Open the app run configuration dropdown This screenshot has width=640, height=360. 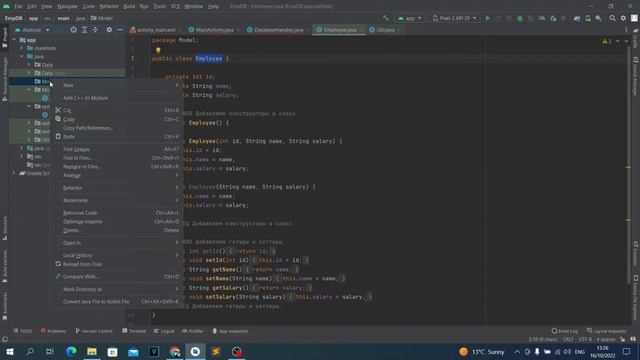409,18
